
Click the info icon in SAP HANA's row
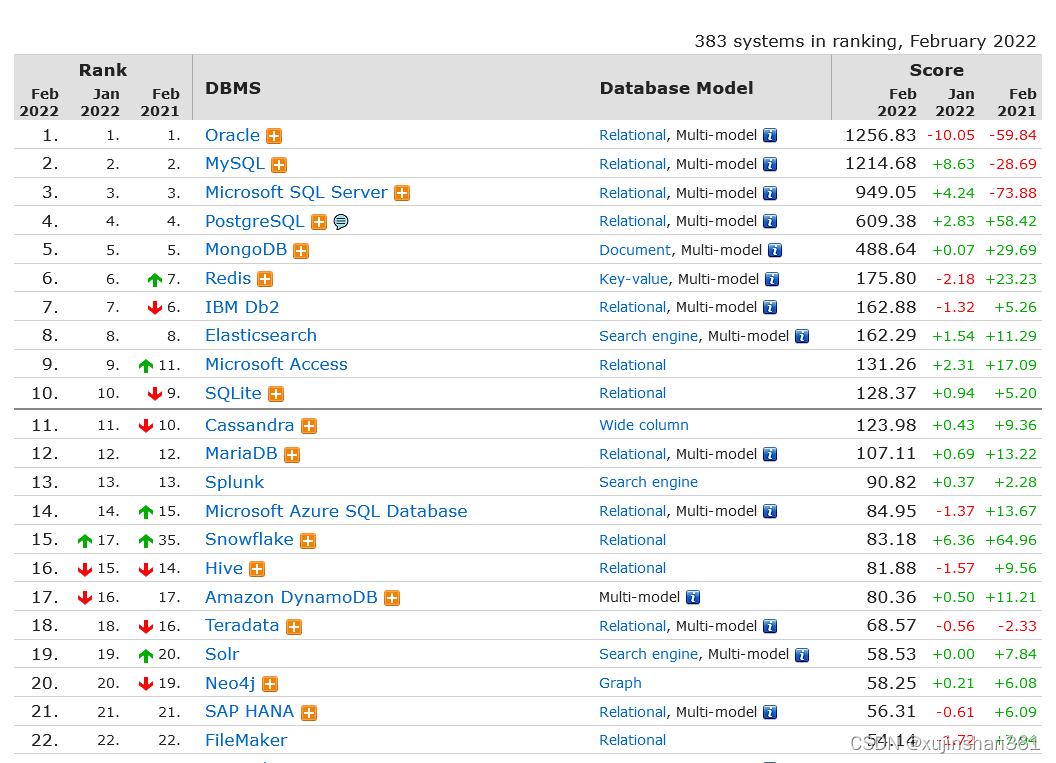[x=770, y=712]
